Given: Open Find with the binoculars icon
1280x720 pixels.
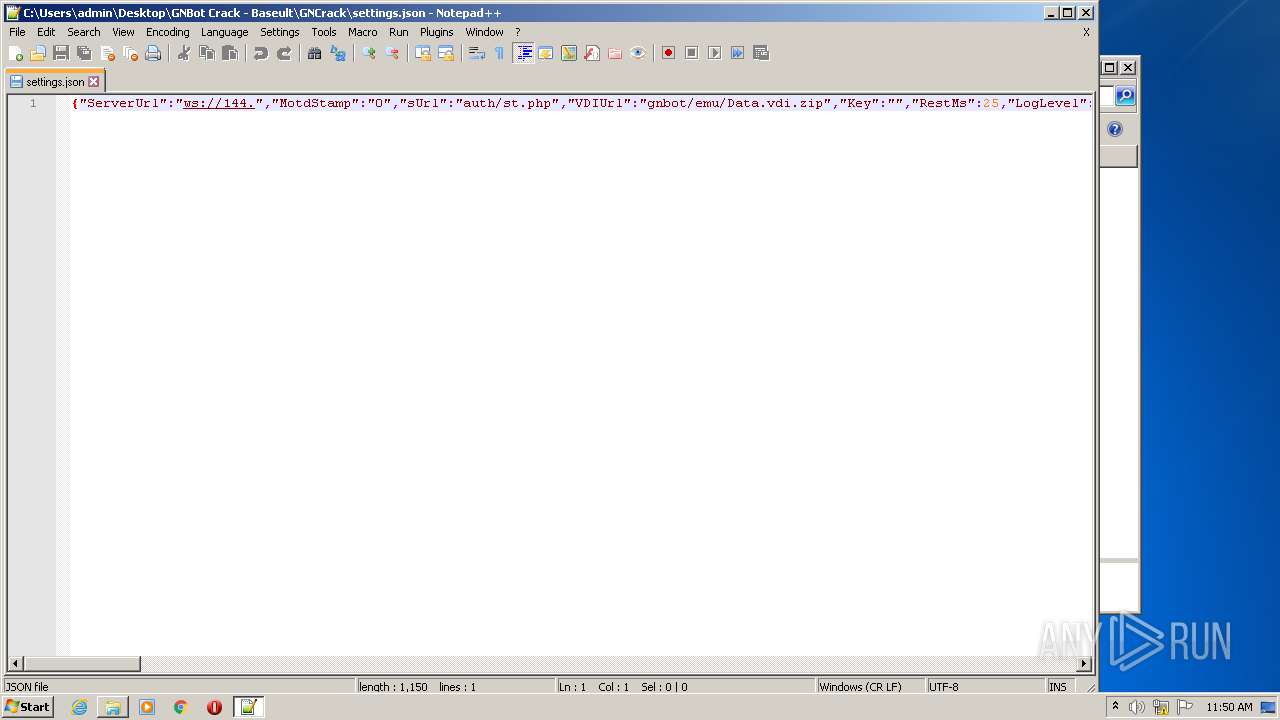Looking at the screenshot, I should pos(315,53).
